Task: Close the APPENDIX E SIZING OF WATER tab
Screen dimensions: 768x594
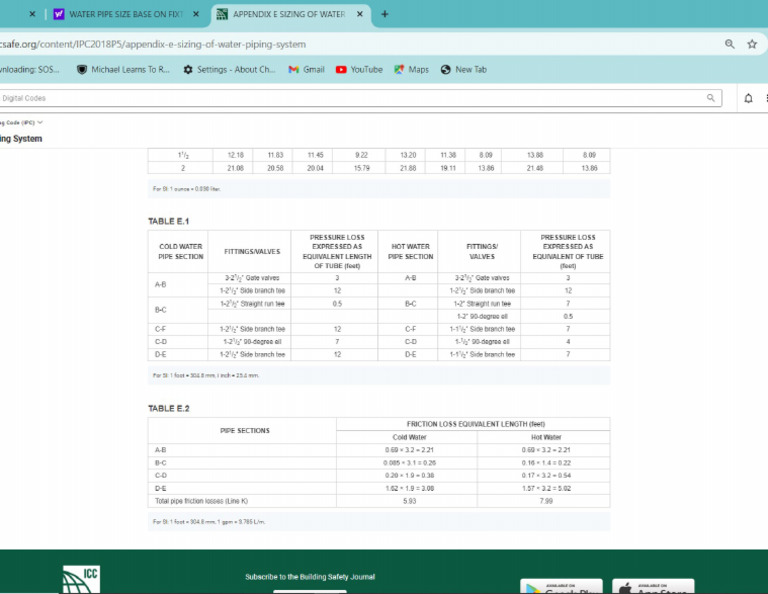Action: (x=360, y=14)
